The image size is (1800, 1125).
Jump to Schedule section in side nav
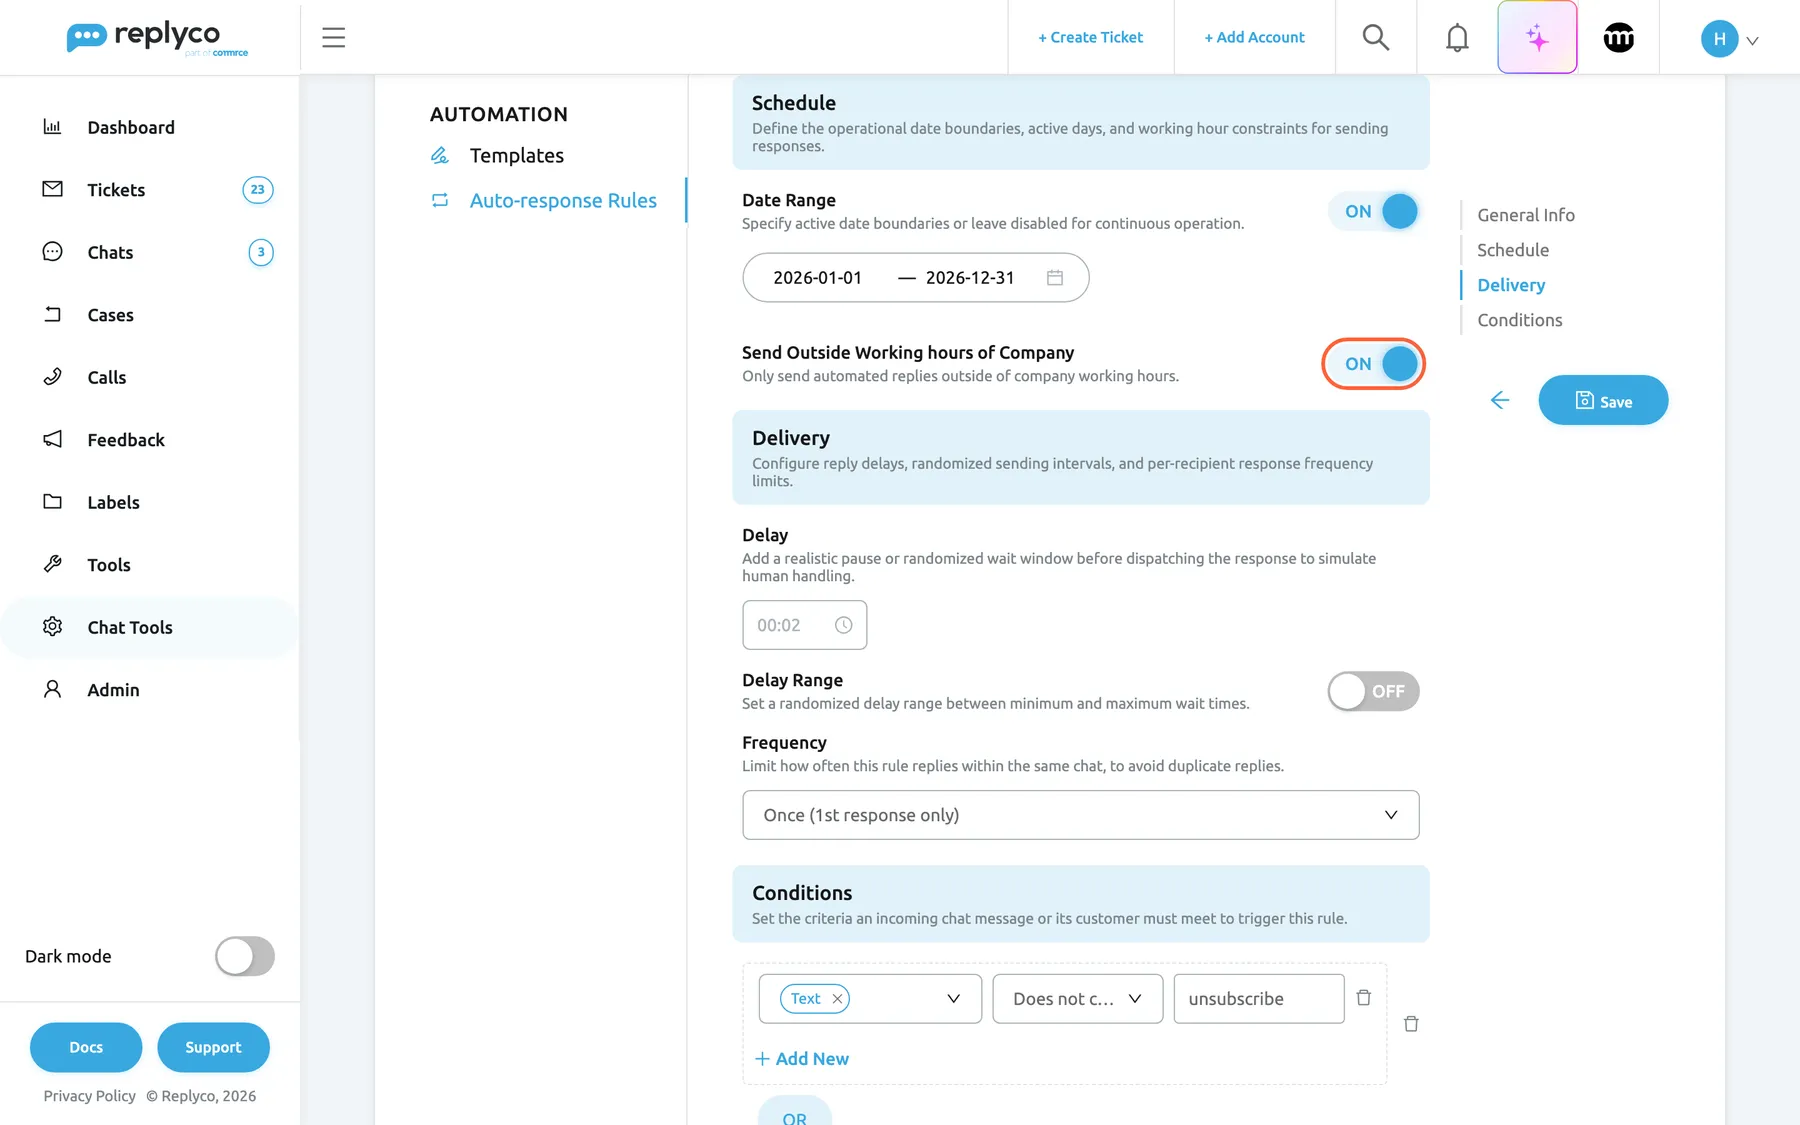coord(1513,250)
